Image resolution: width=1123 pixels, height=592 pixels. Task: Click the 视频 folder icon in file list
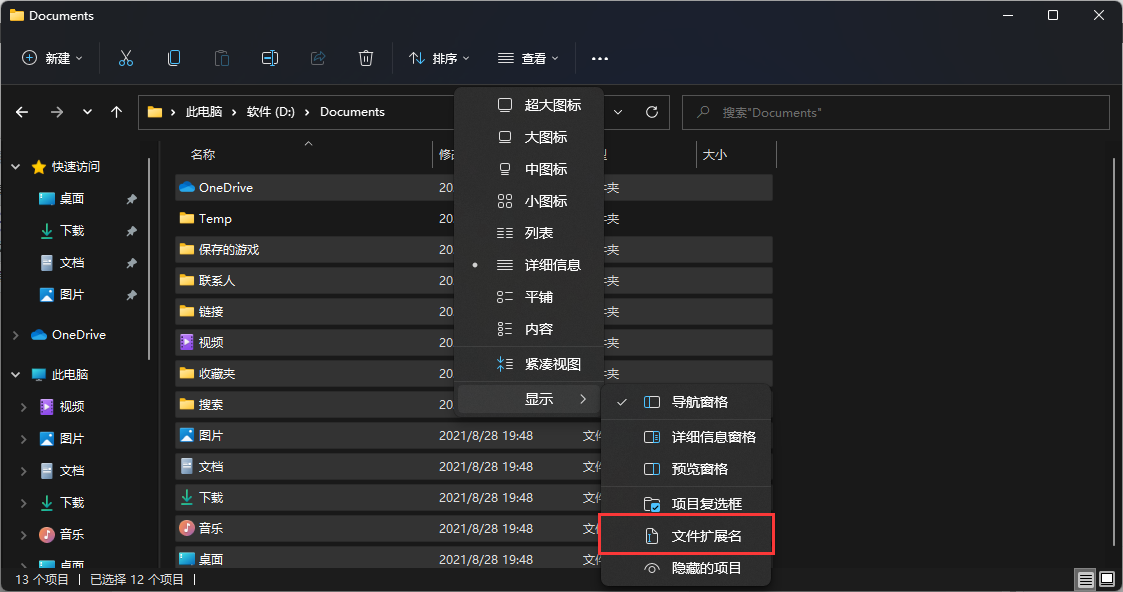[x=187, y=342]
